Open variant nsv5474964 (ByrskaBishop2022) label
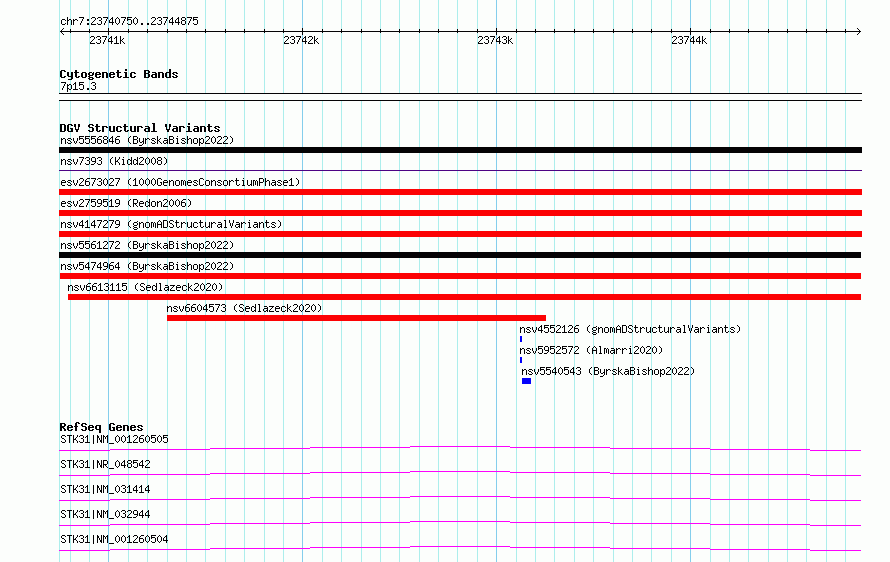The width and height of the screenshot is (890, 562). (x=147, y=266)
